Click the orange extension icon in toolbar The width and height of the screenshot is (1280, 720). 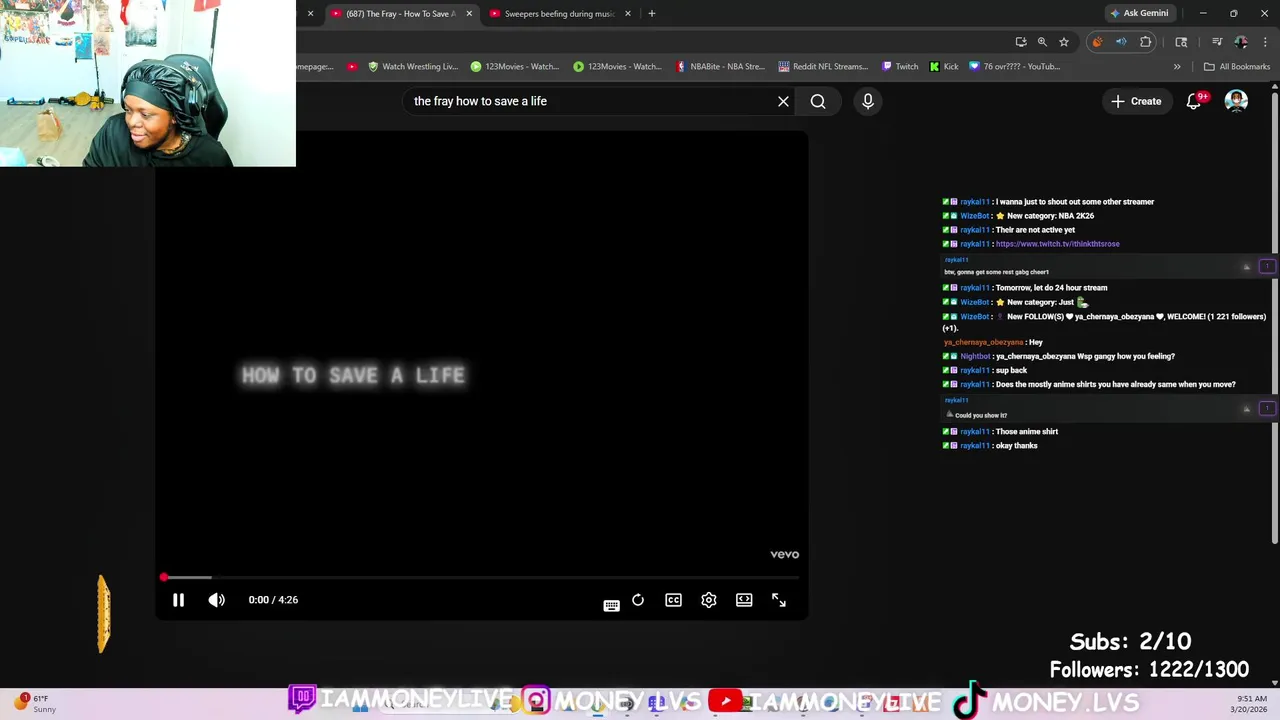coord(1097,42)
